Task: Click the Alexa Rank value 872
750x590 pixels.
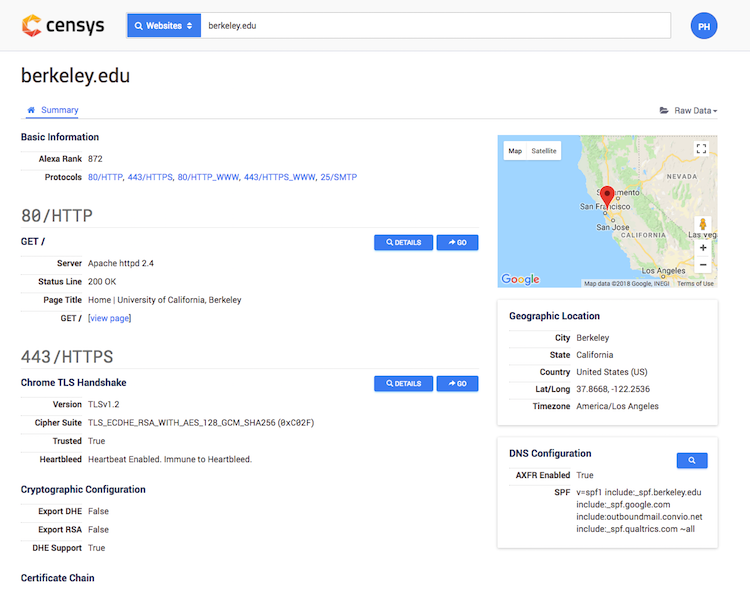Action: pos(95,159)
